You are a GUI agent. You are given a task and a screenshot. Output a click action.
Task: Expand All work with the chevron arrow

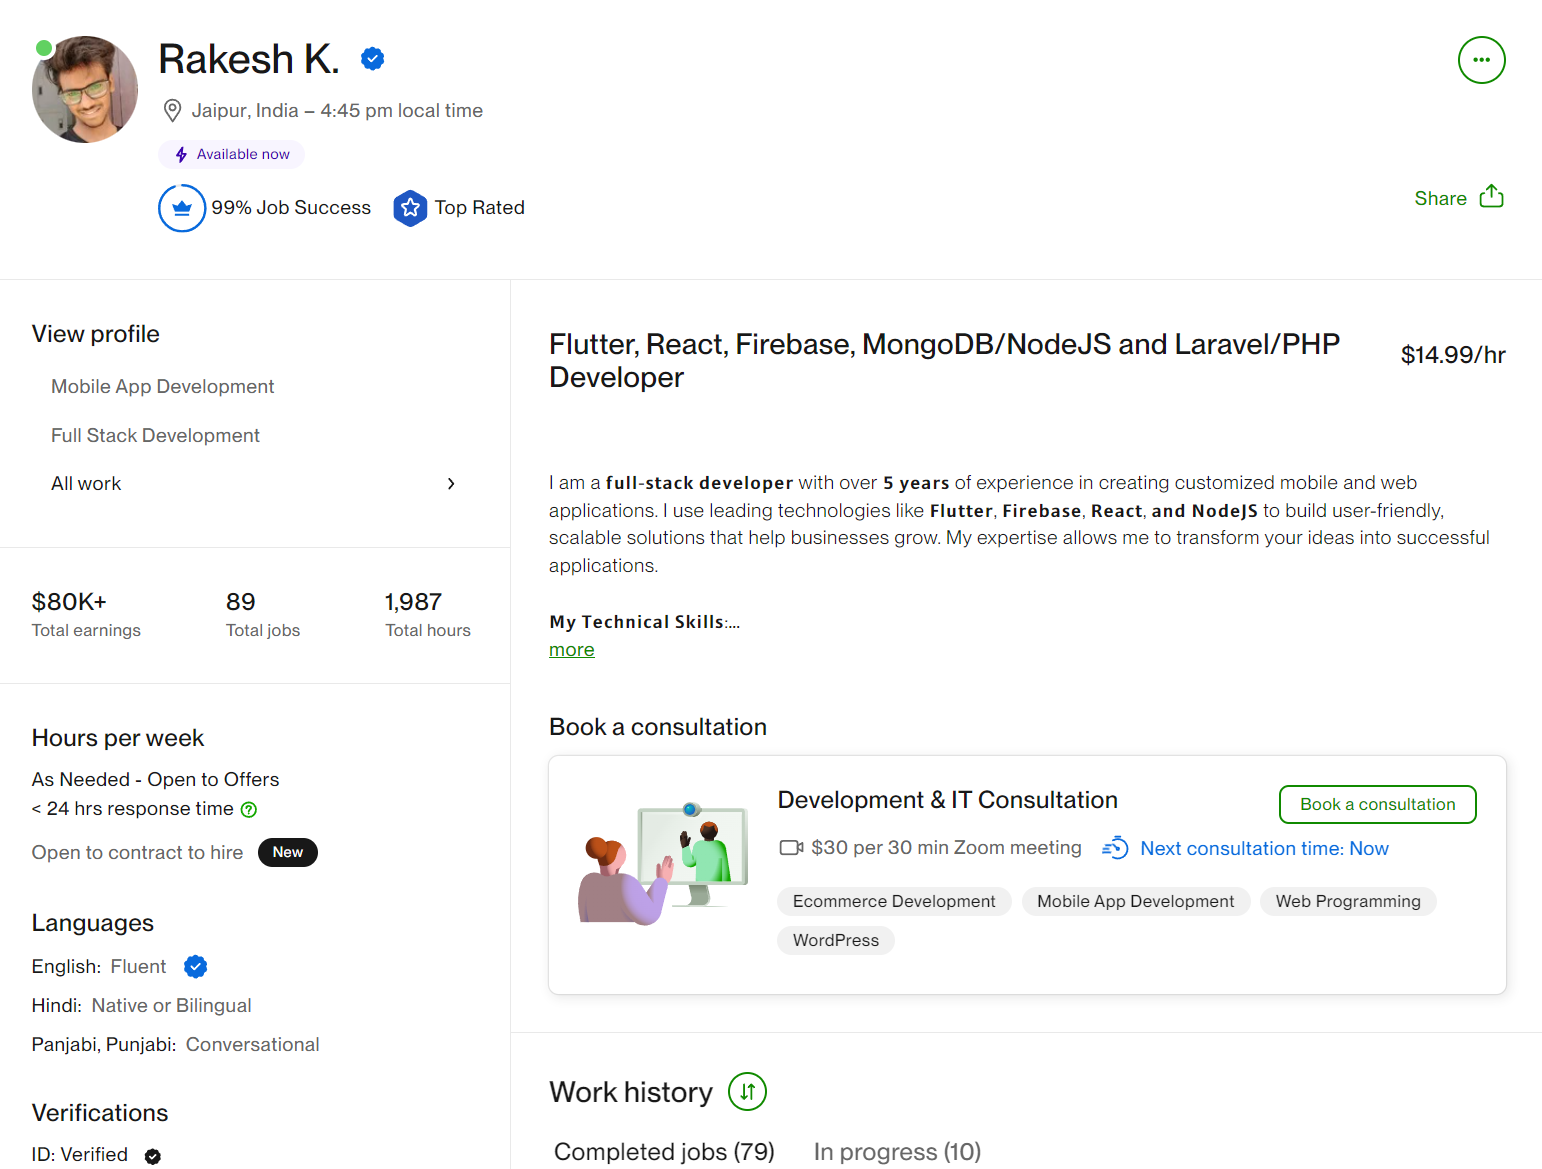[451, 484]
